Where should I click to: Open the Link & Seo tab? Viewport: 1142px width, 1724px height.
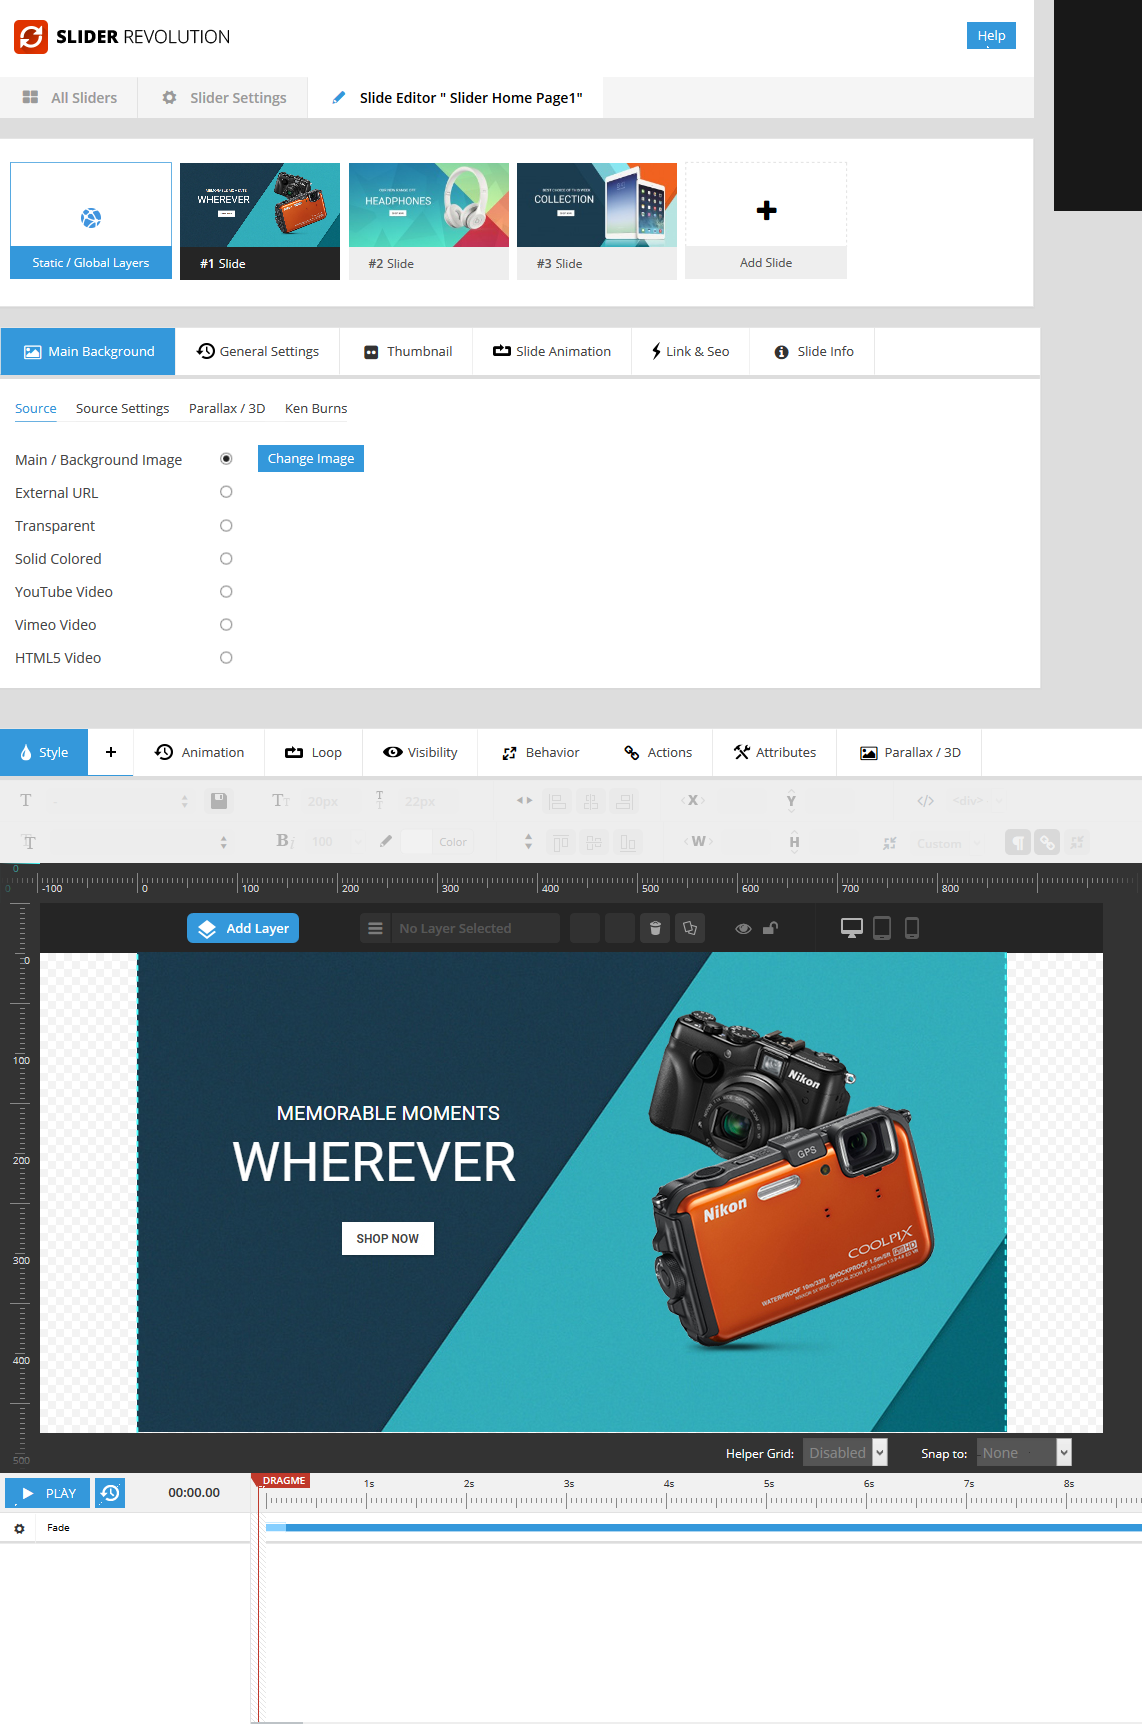(x=691, y=351)
